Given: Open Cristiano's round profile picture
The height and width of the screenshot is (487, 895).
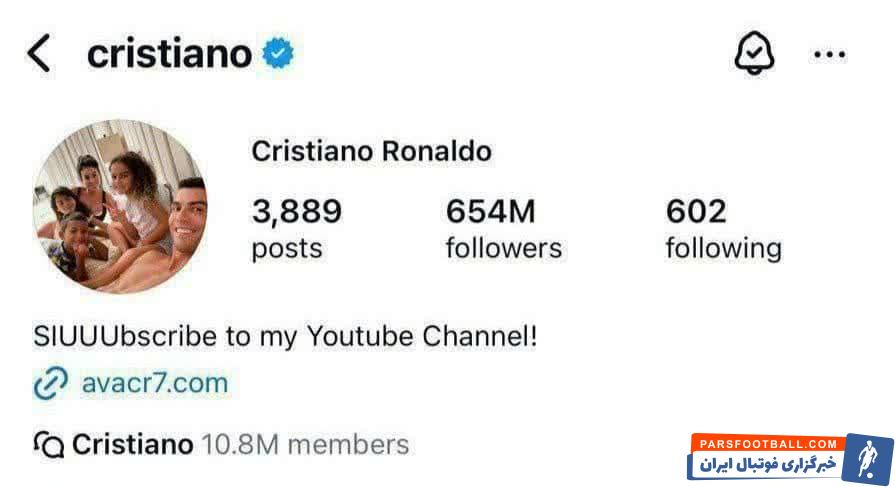Looking at the screenshot, I should click(x=120, y=207).
